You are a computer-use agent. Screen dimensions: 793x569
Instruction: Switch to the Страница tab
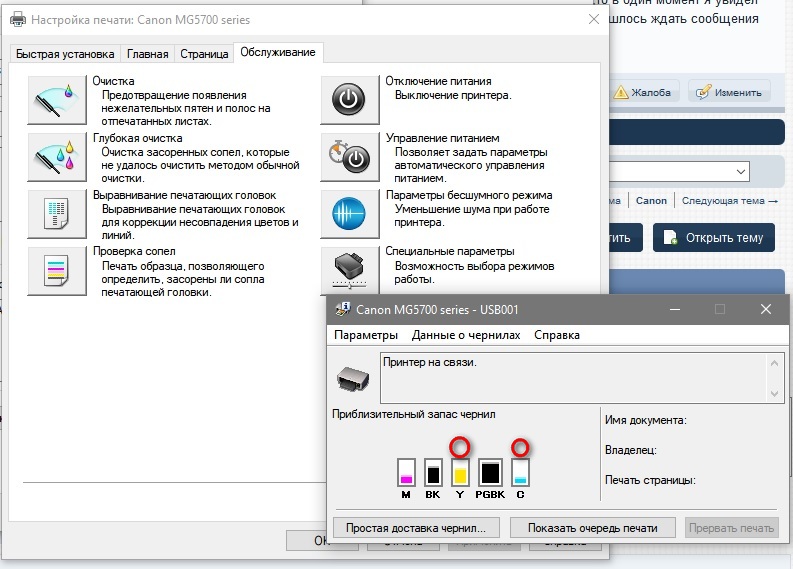click(204, 54)
